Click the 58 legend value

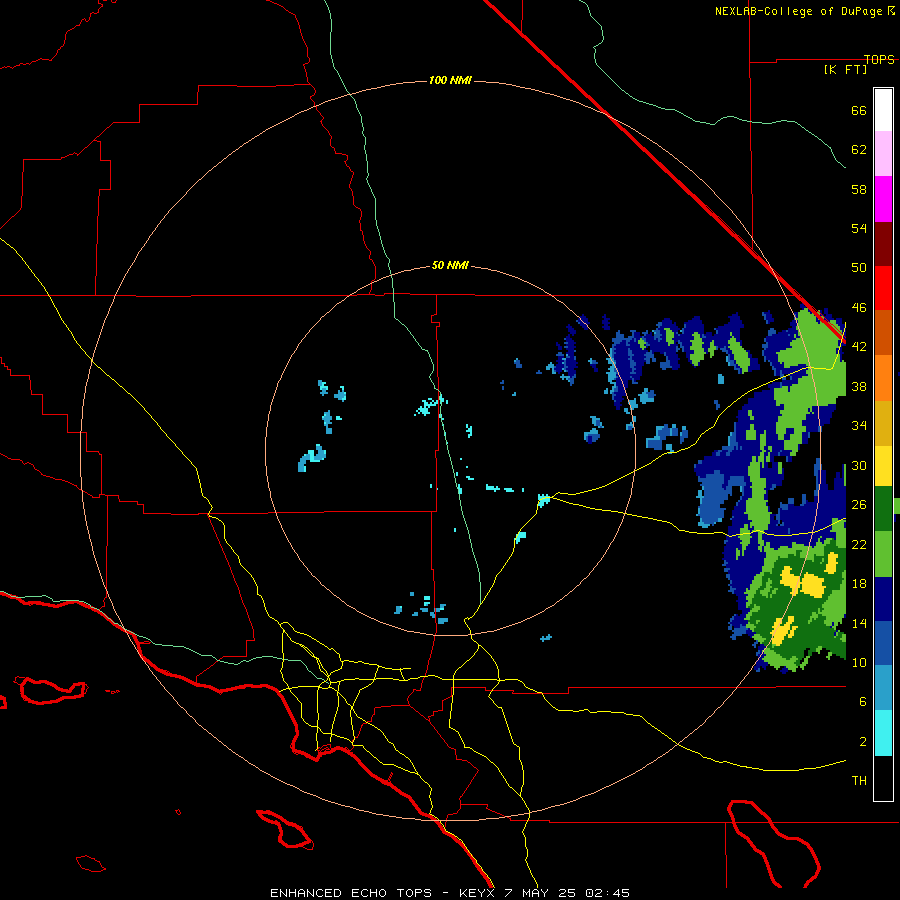click(859, 189)
